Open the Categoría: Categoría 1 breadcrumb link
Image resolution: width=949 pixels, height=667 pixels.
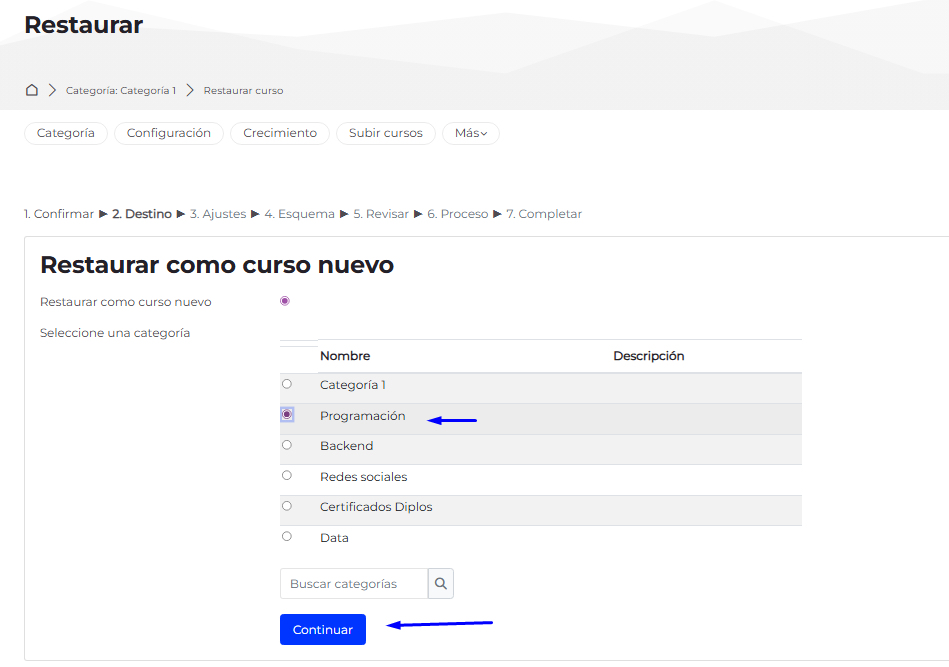pyautogui.click(x=121, y=91)
